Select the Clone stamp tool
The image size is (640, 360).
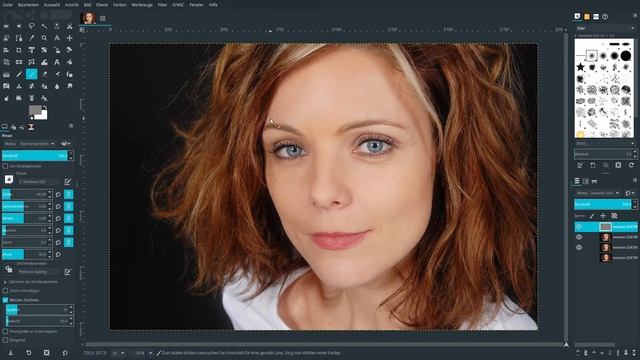click(19, 86)
